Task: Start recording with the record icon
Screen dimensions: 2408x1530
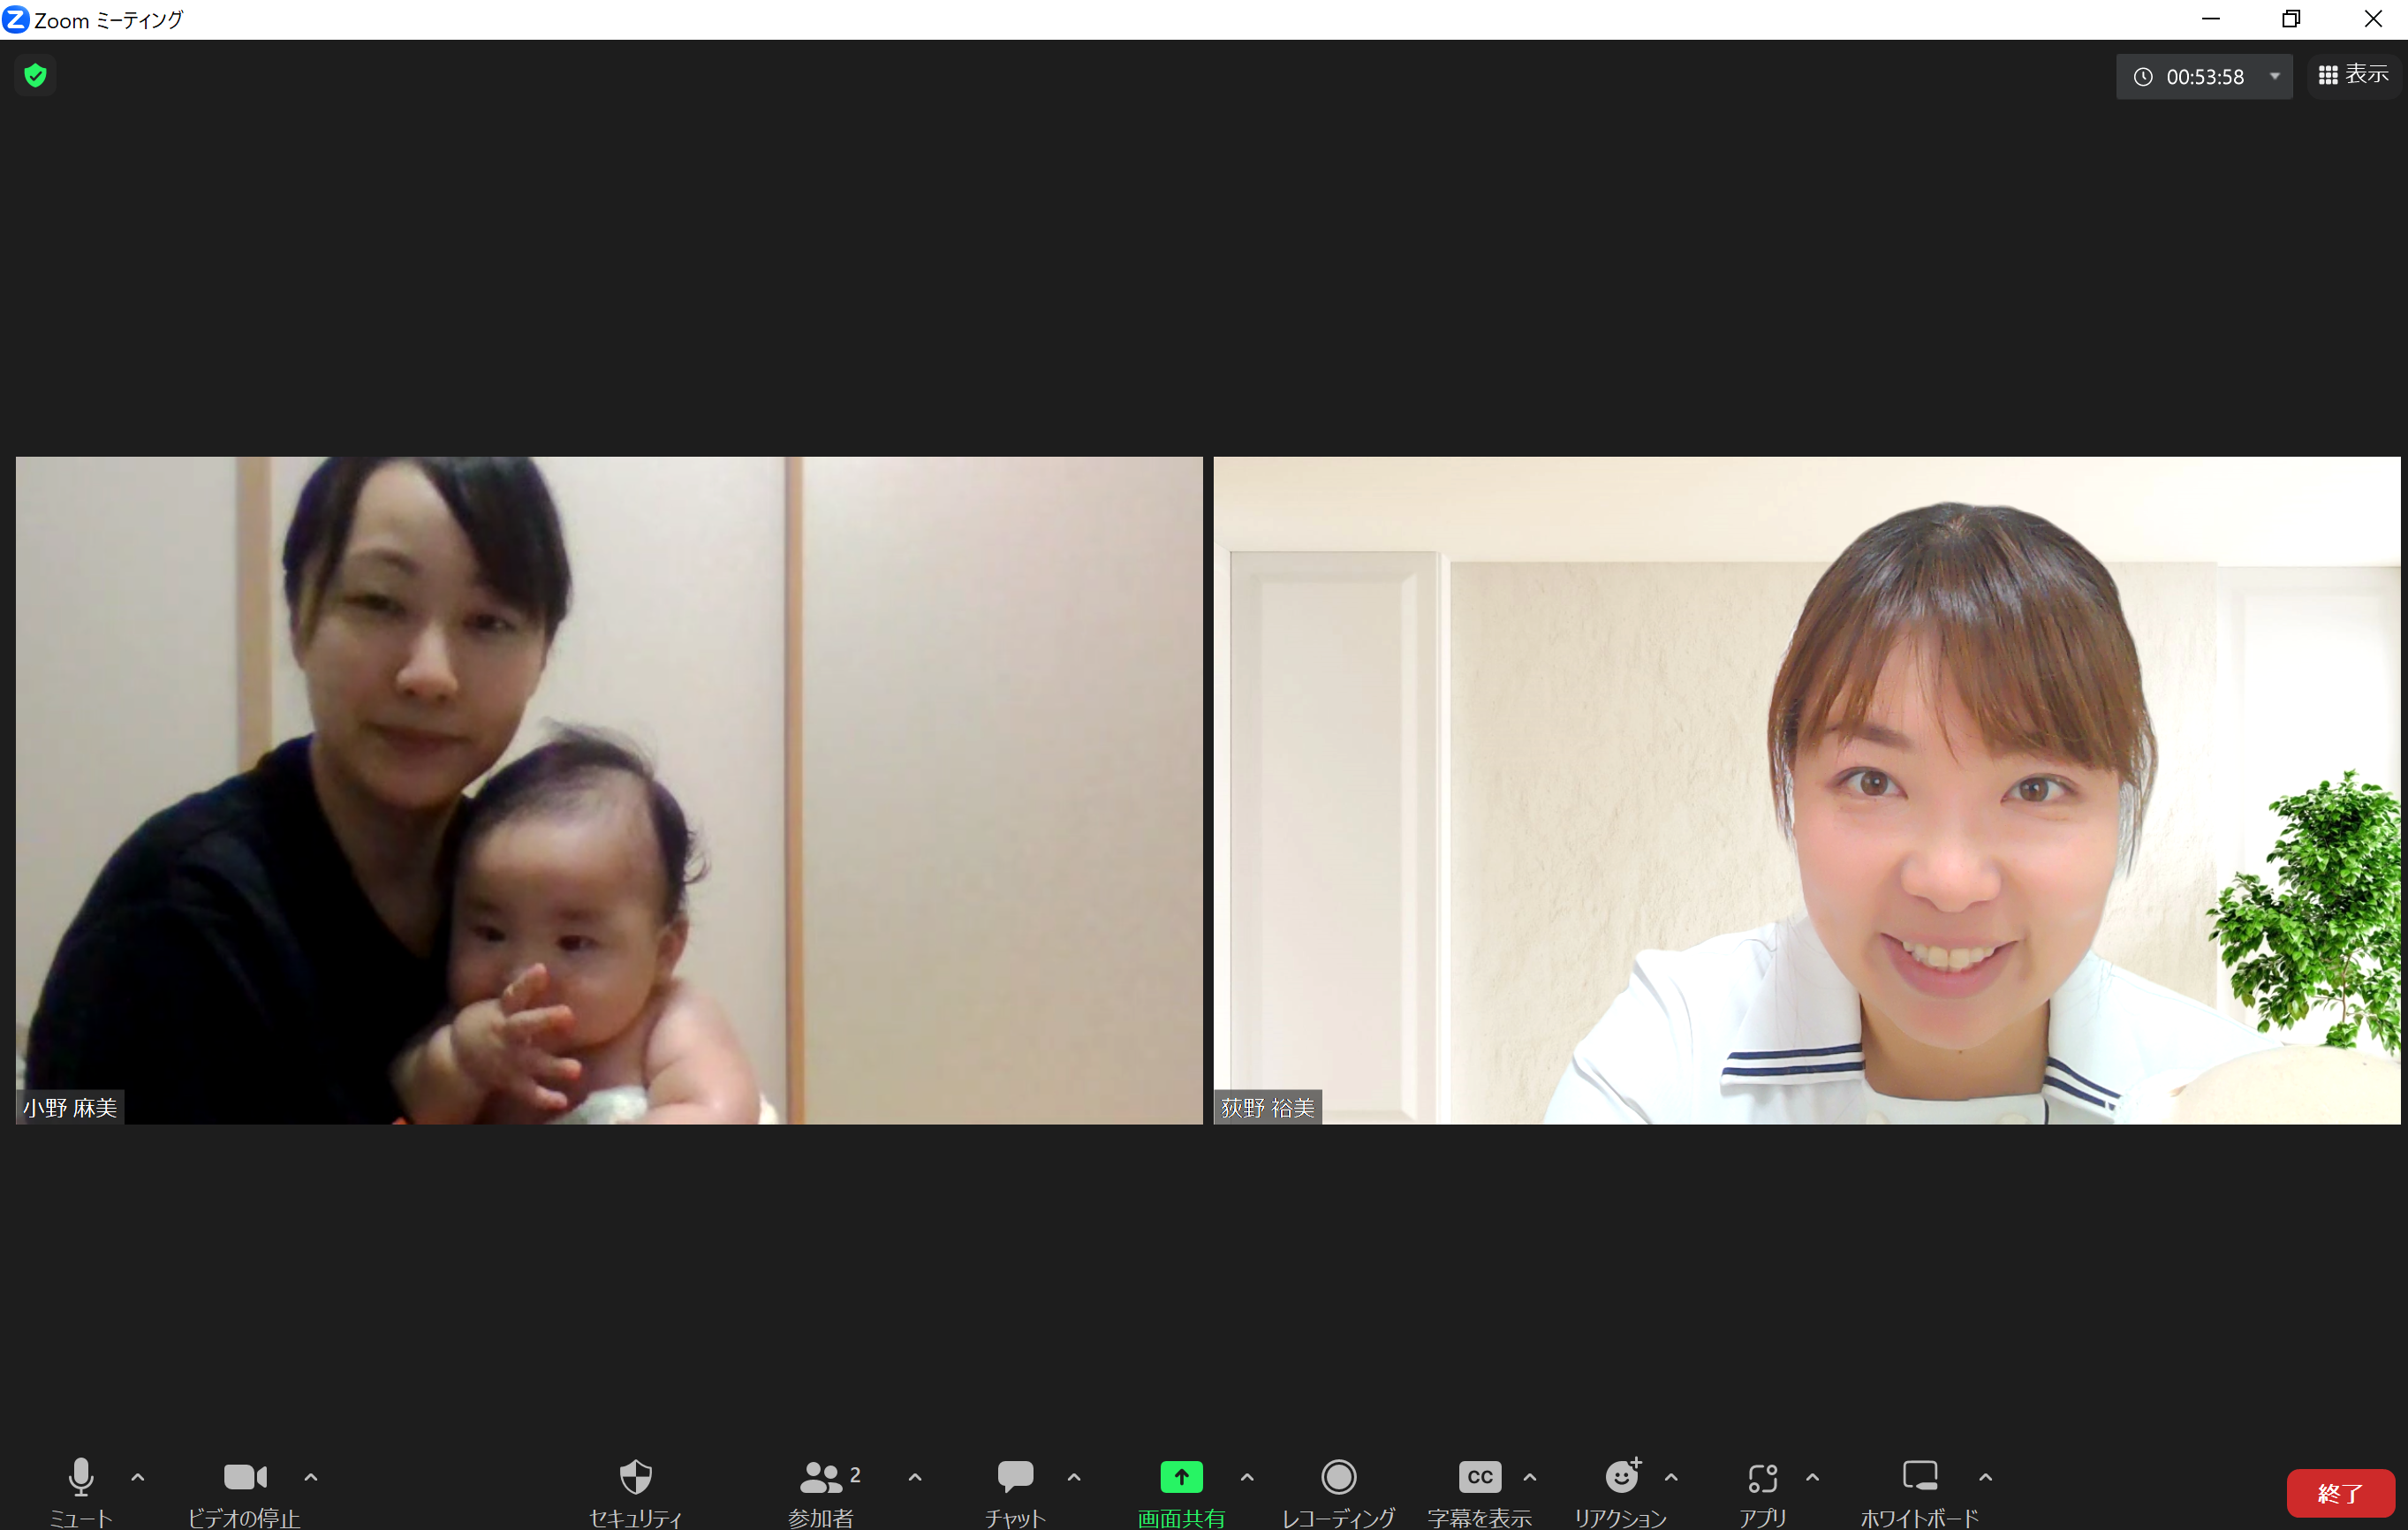Action: [1338, 1476]
